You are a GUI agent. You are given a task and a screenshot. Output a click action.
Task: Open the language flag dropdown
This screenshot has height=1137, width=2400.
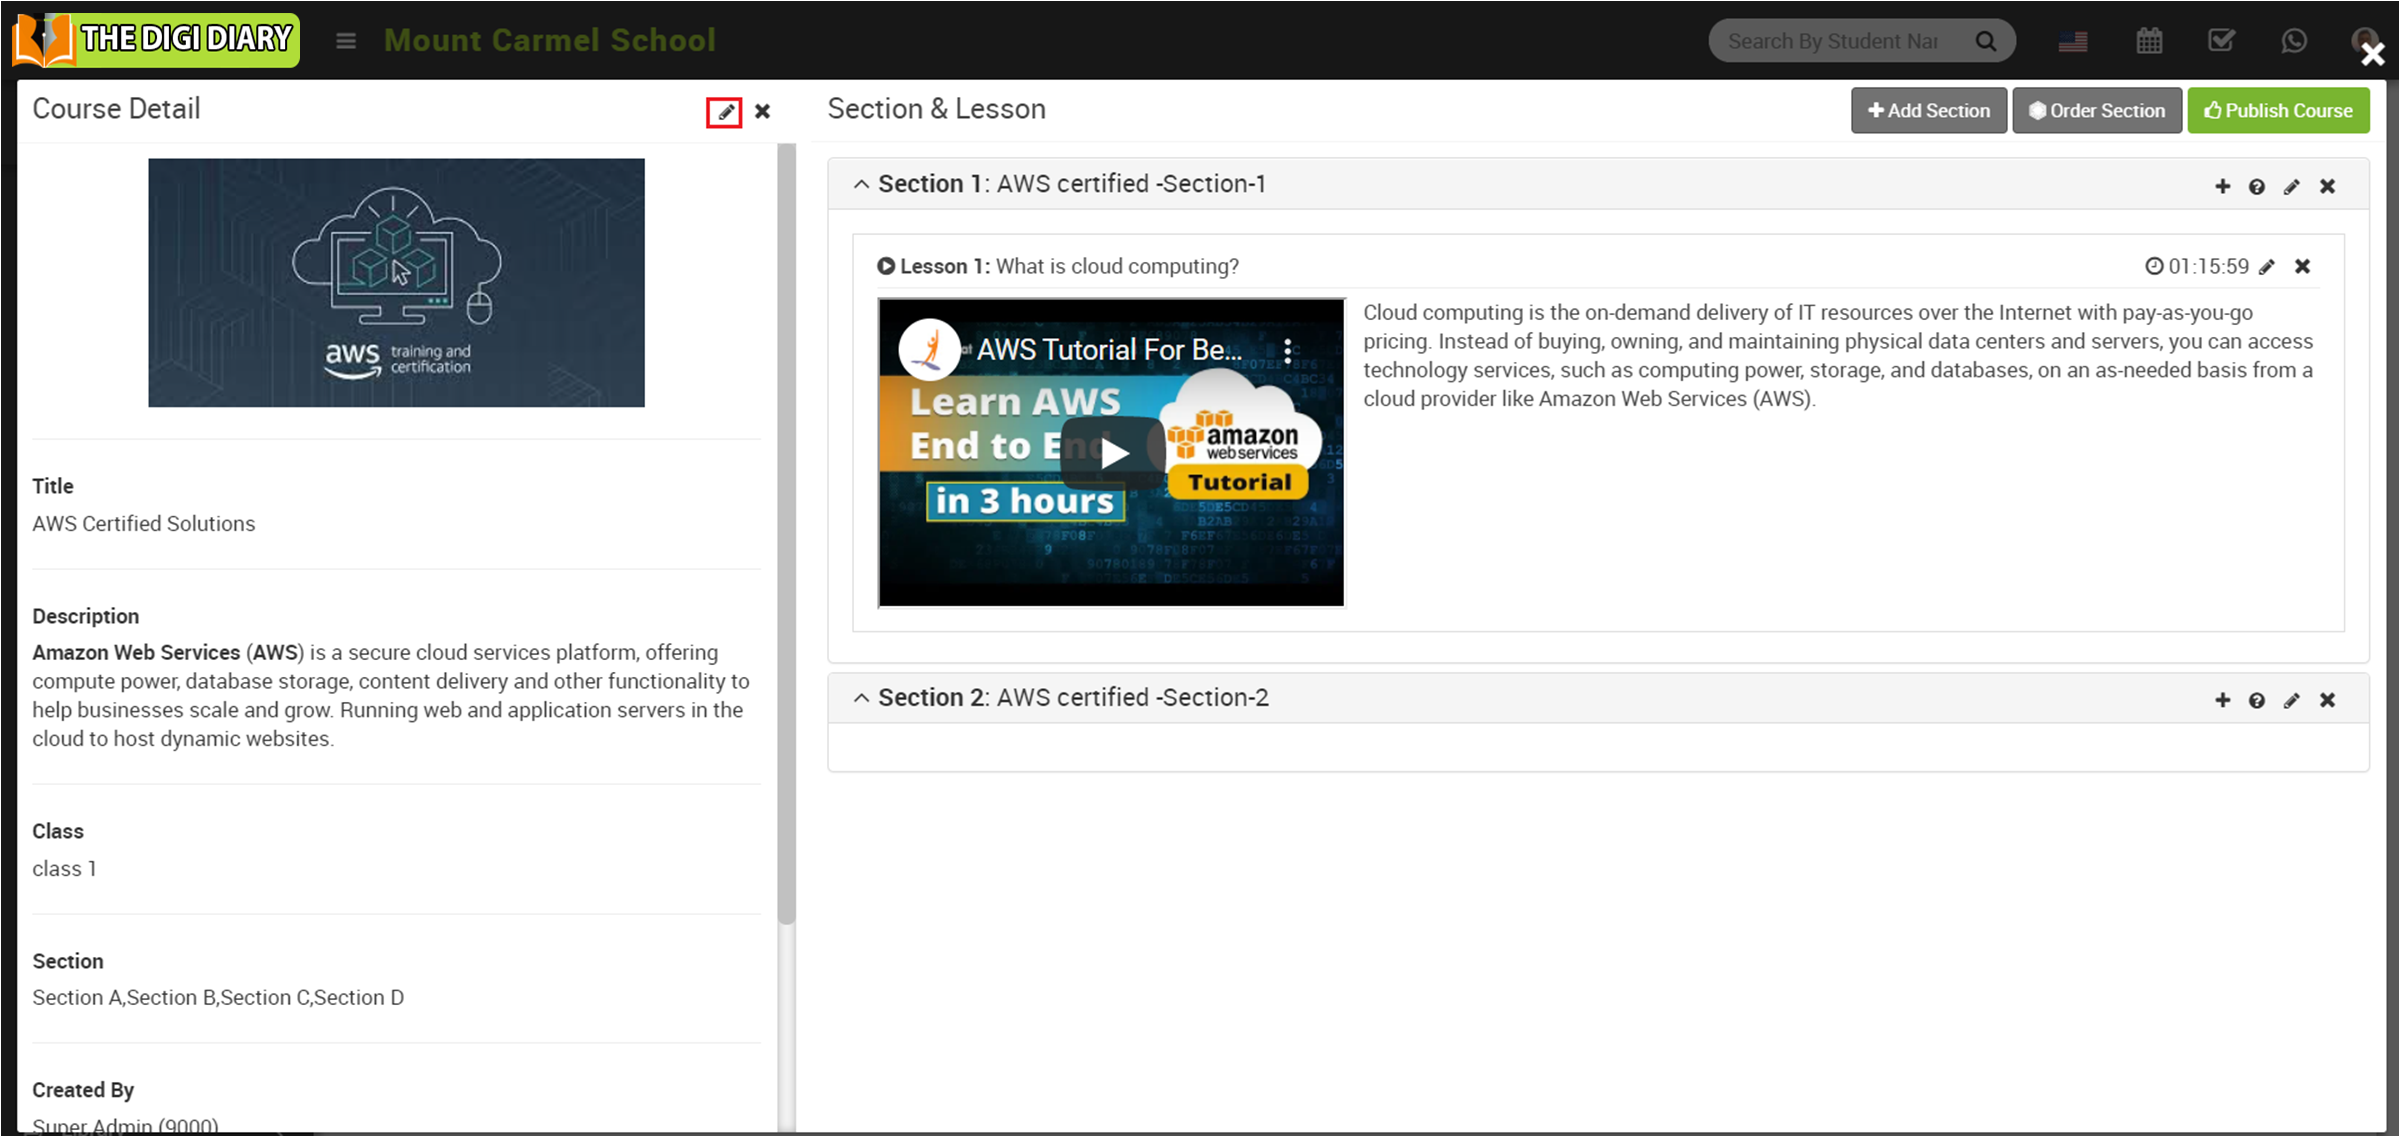point(2073,41)
